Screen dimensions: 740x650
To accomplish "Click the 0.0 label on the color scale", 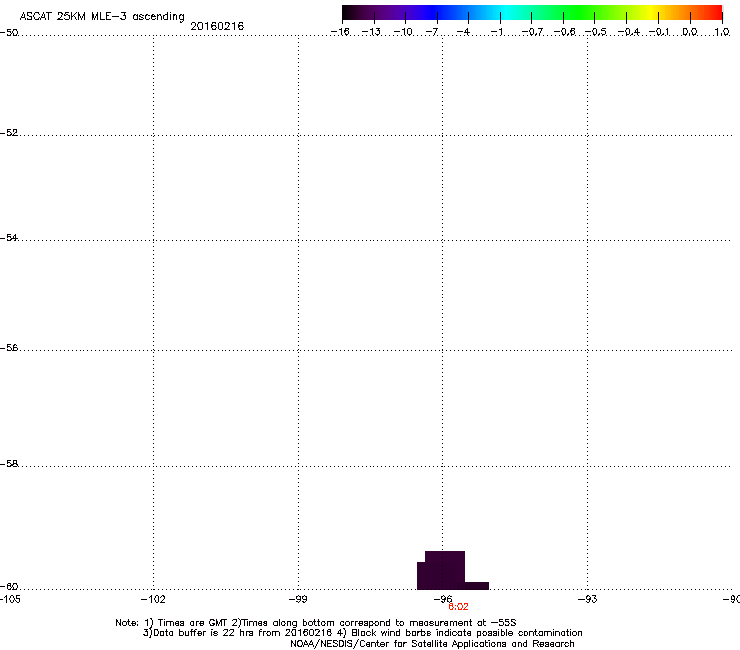I will click(690, 32).
